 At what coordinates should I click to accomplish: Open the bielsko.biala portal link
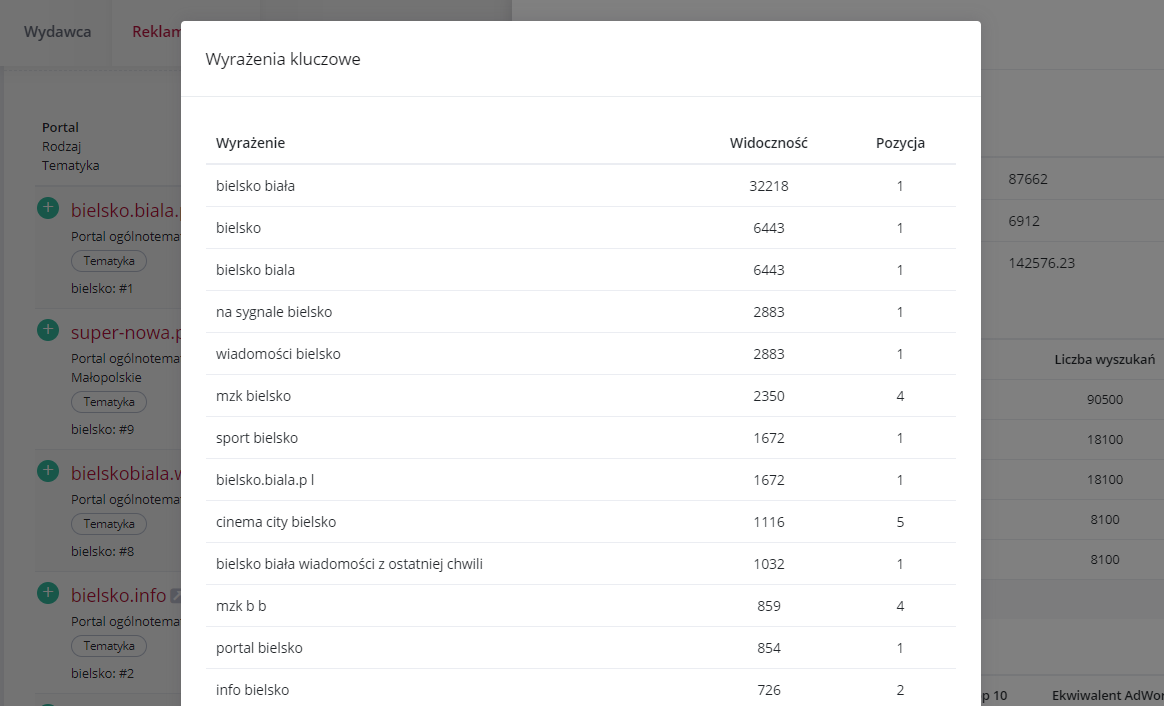[x=125, y=210]
